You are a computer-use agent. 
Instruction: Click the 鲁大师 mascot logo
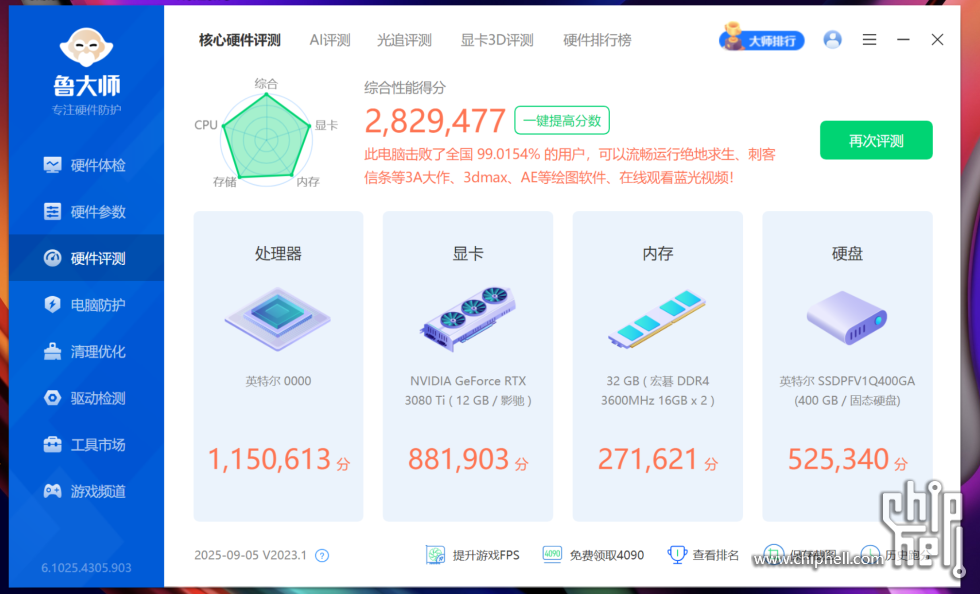point(86,48)
